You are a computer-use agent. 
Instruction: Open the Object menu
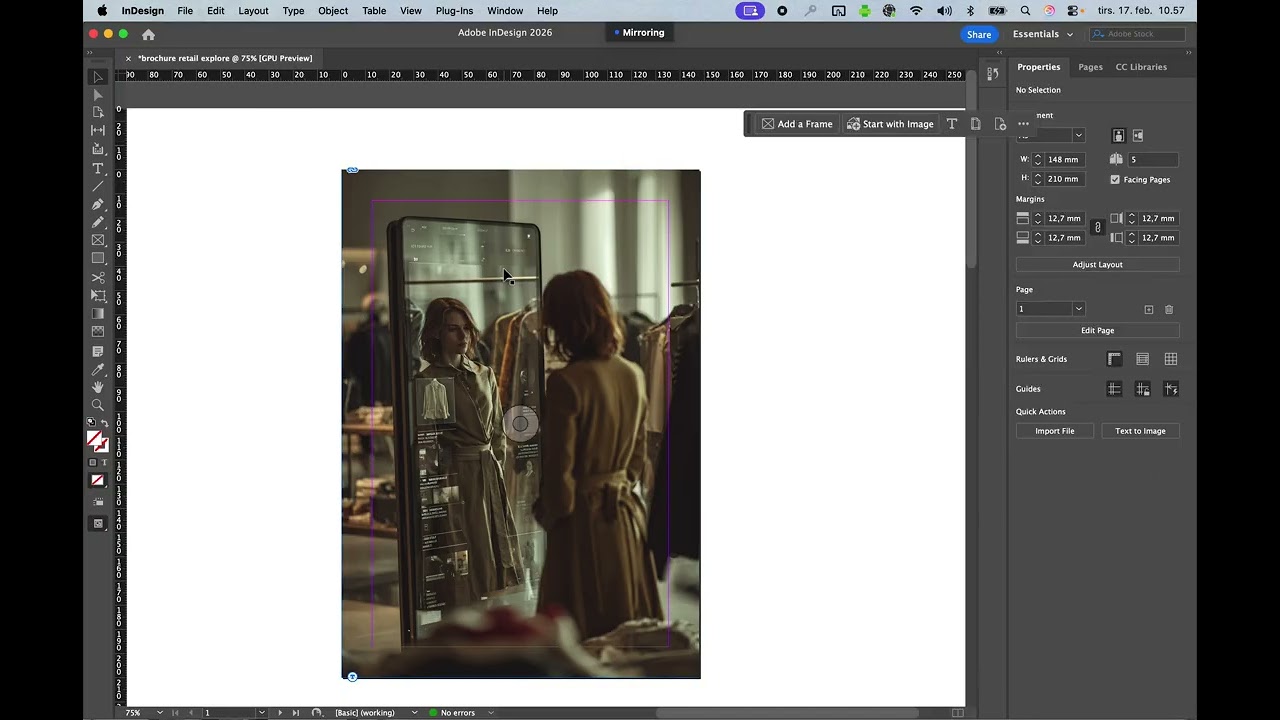333,10
